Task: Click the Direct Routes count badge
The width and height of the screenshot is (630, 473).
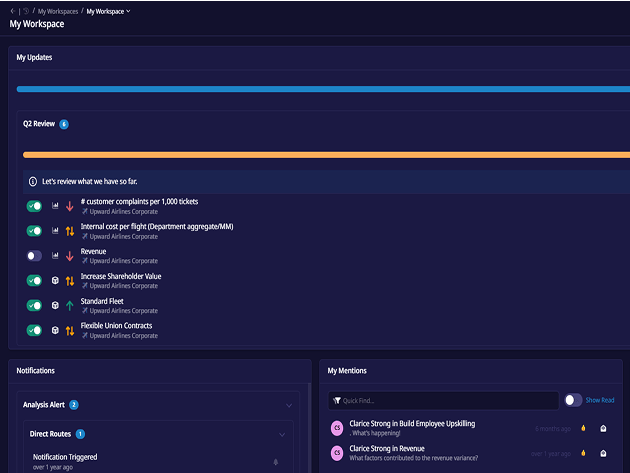Action: tap(80, 434)
